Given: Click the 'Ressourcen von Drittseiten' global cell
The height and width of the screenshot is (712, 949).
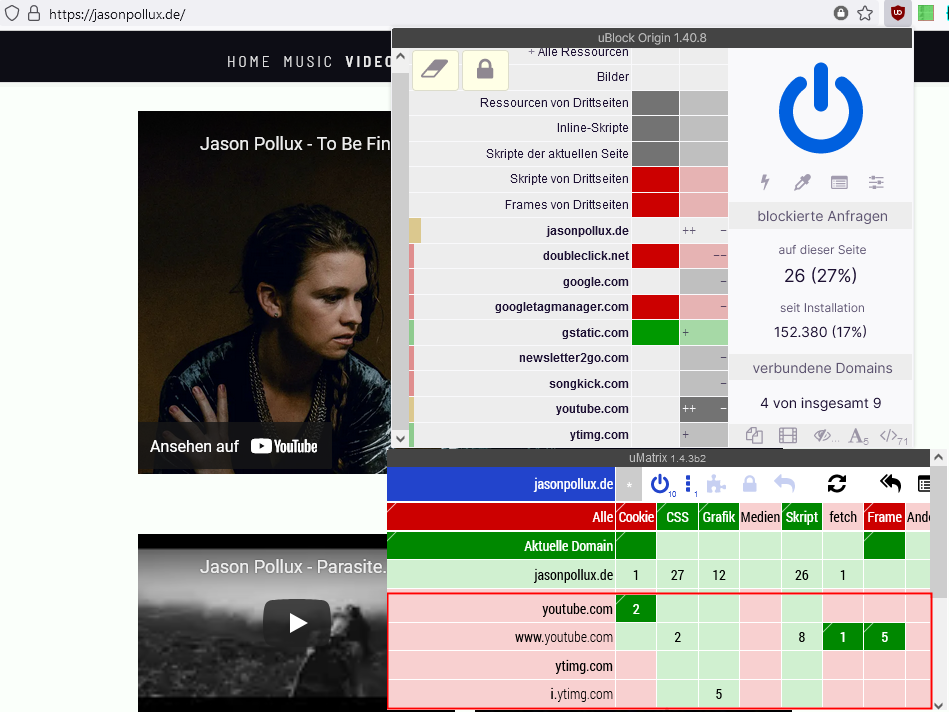Looking at the screenshot, I should (655, 103).
